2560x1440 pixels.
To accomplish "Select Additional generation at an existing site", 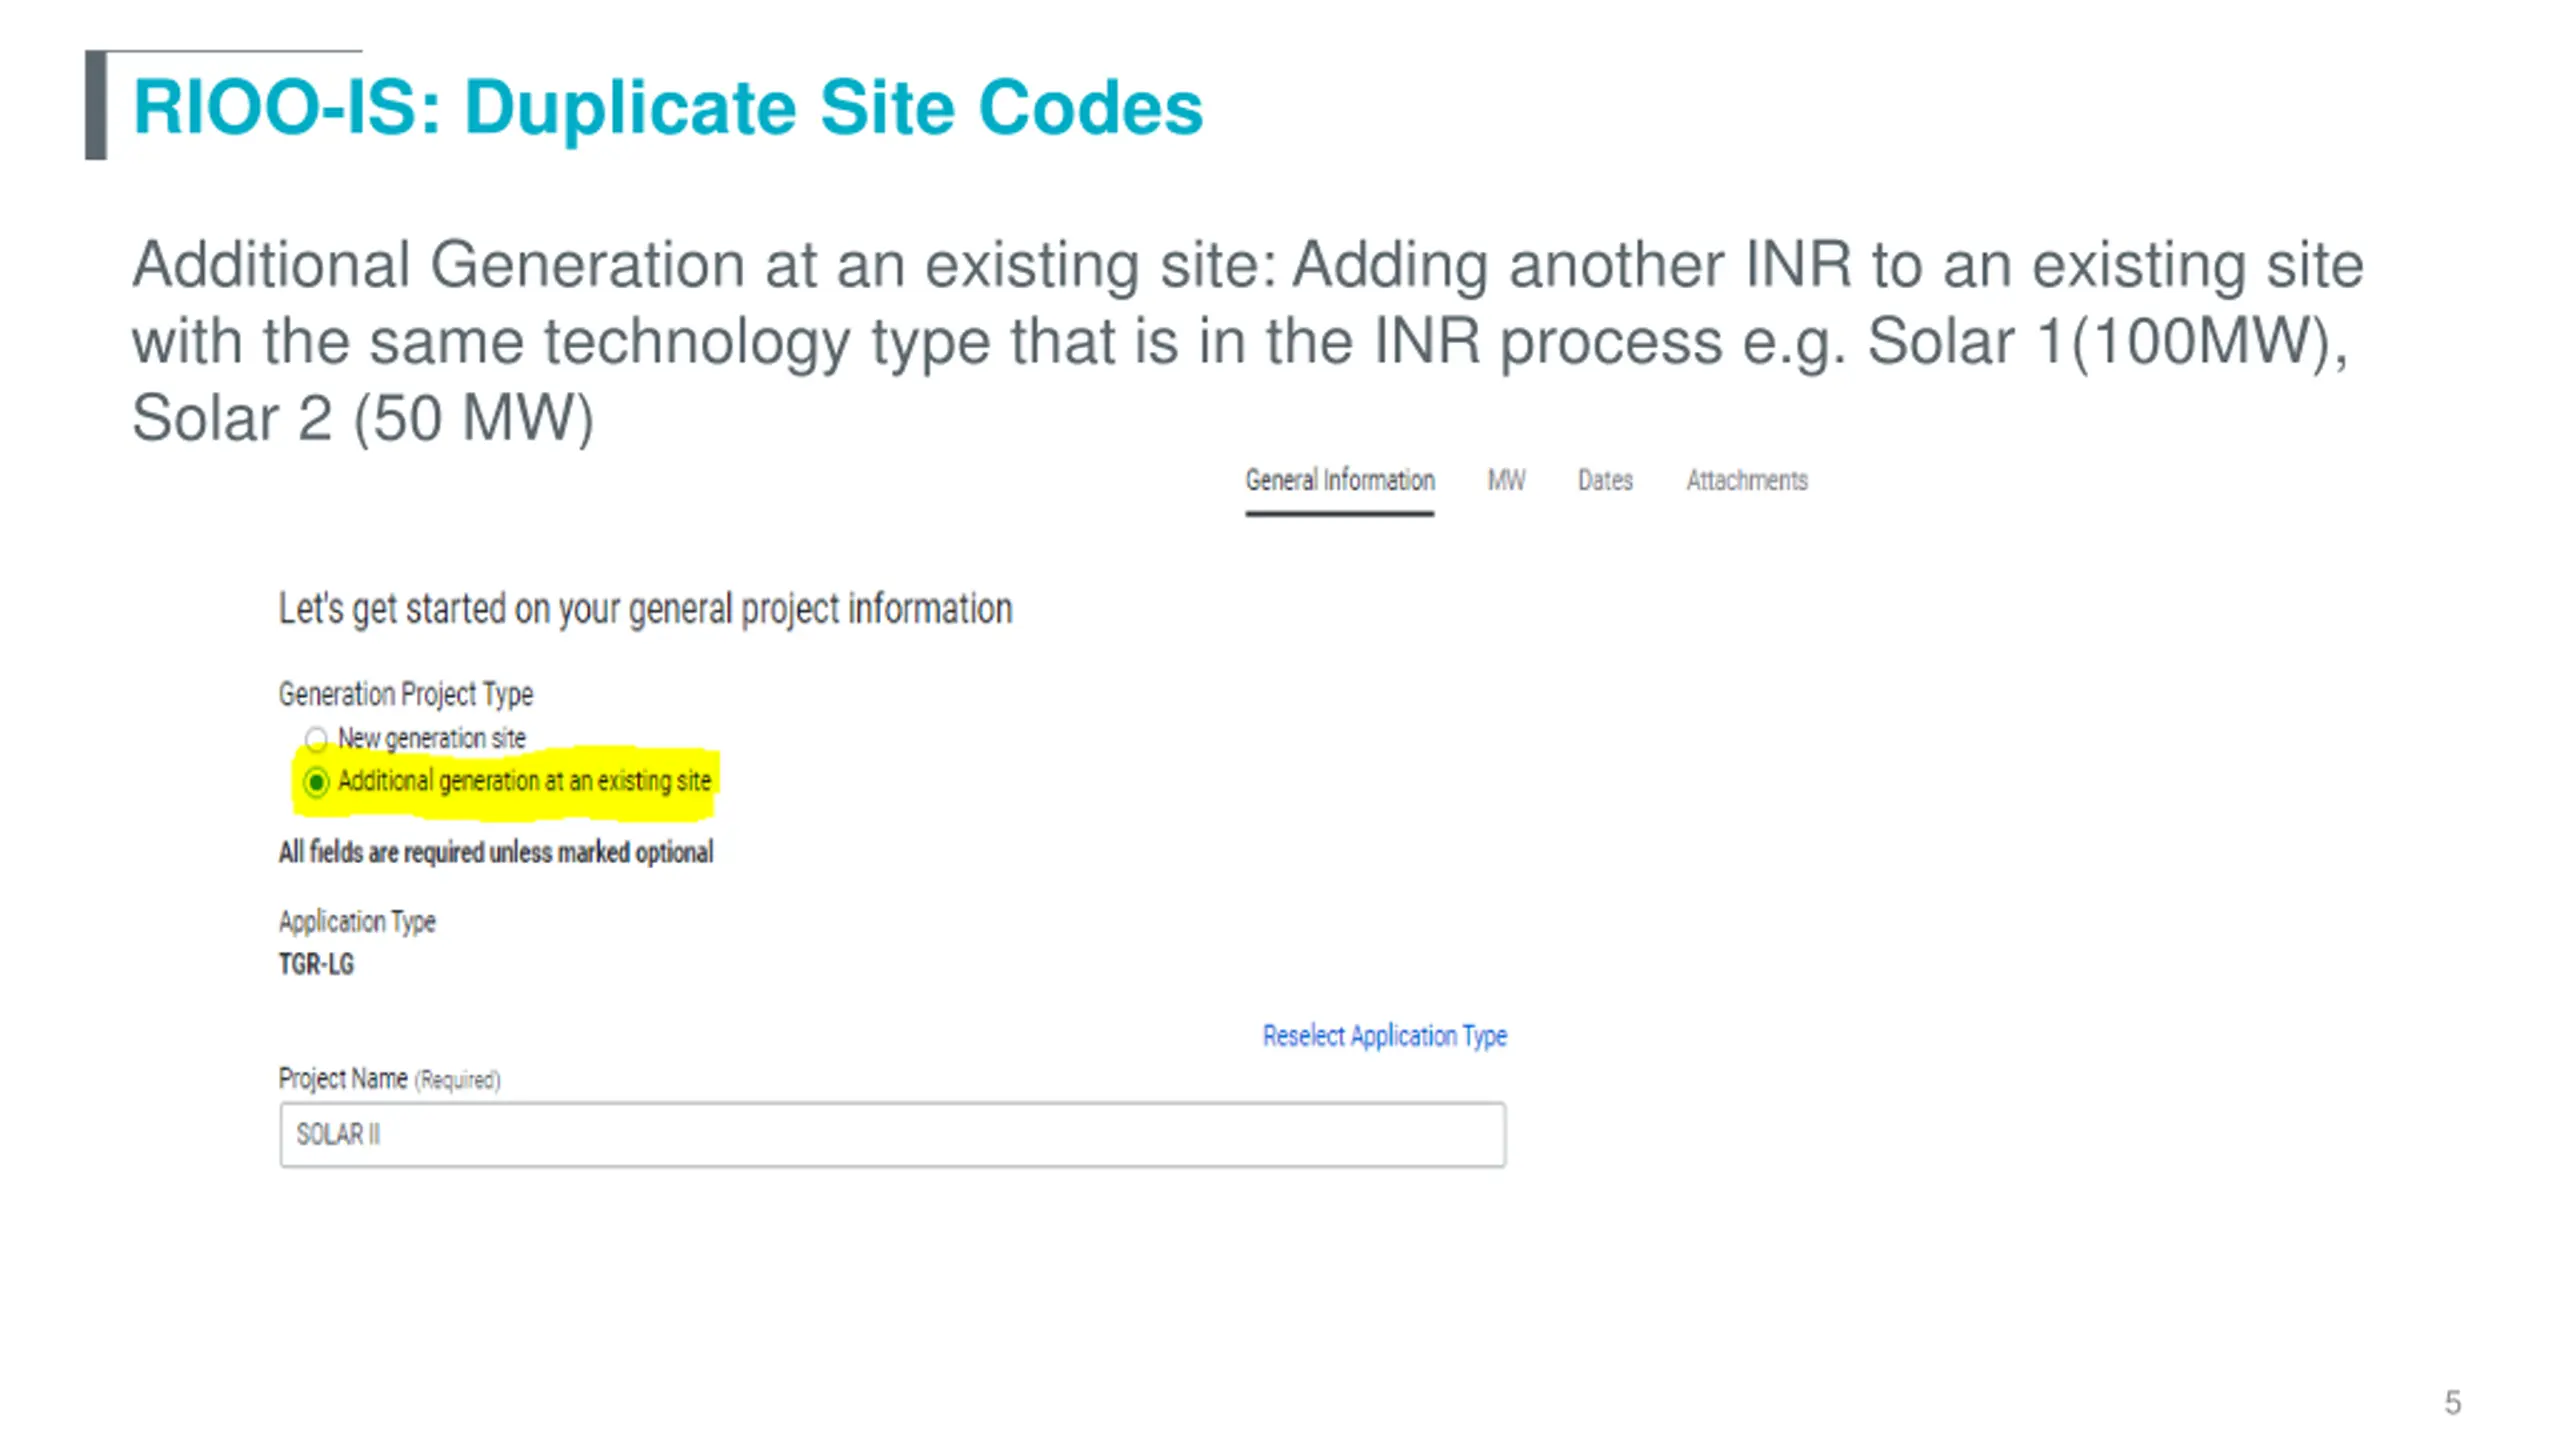I will tap(316, 781).
